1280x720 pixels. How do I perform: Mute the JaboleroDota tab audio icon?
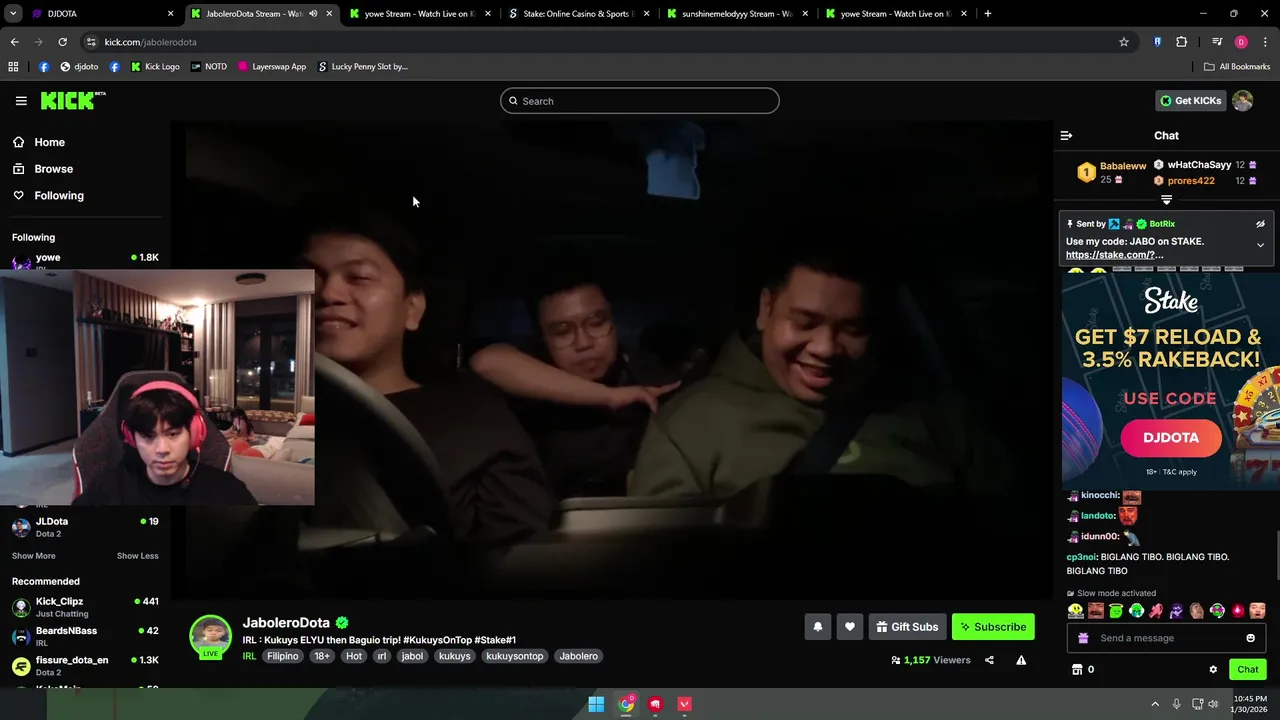(x=313, y=14)
